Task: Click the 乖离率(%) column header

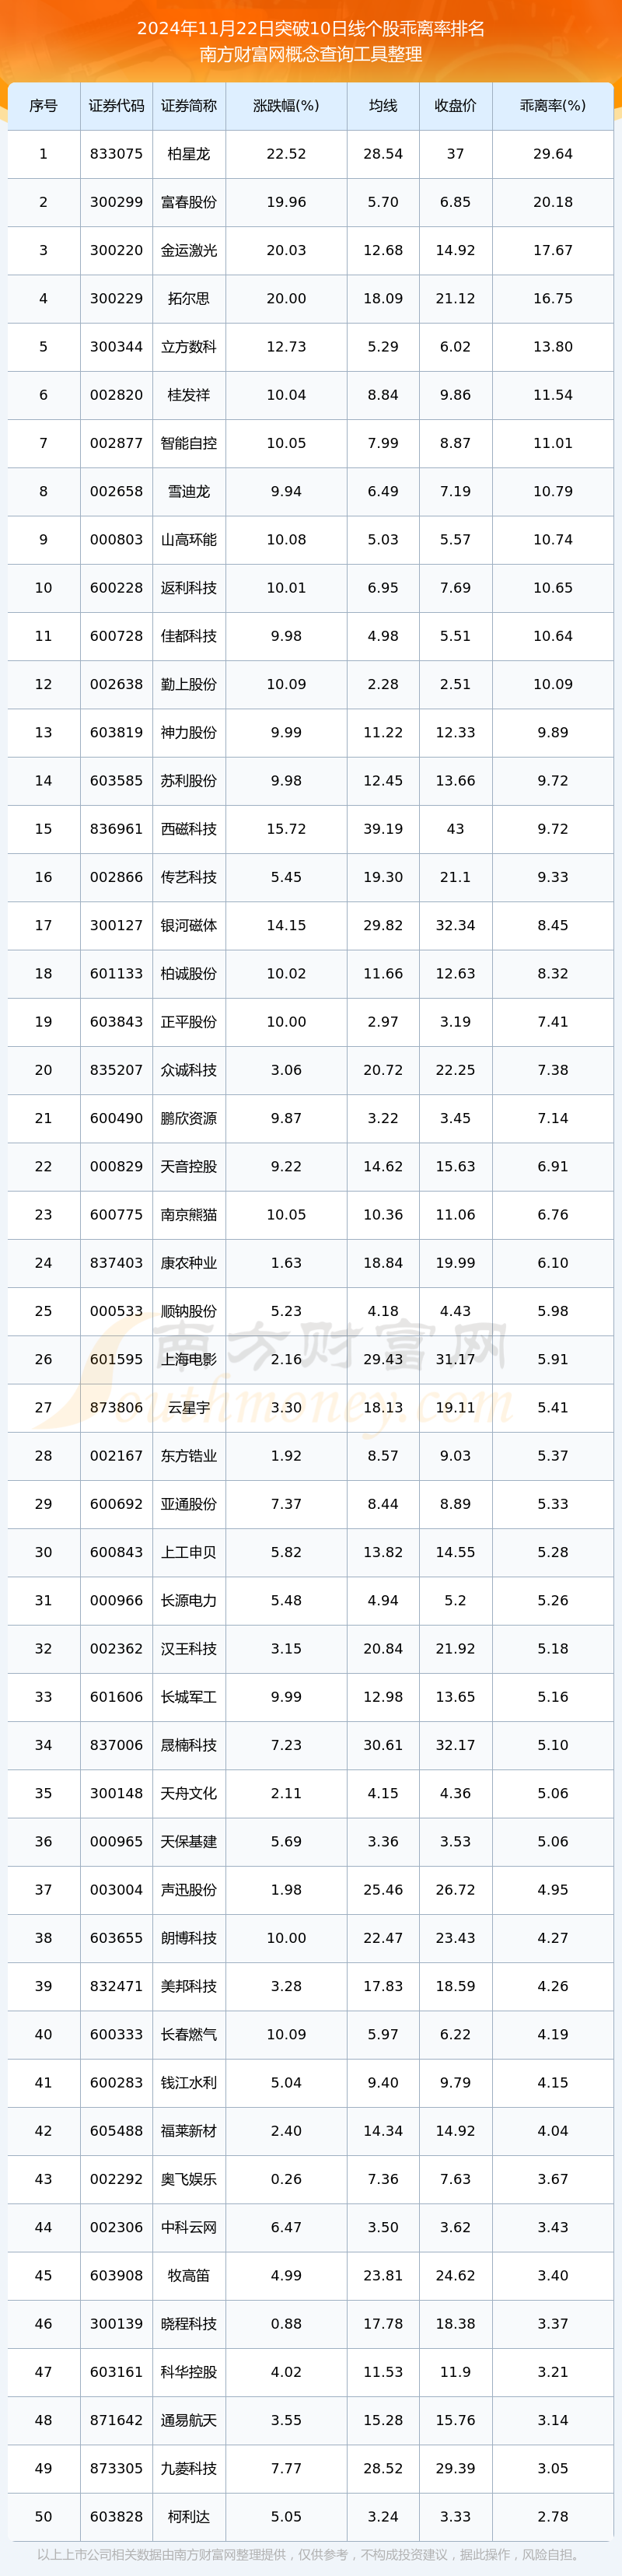Action: point(553,106)
